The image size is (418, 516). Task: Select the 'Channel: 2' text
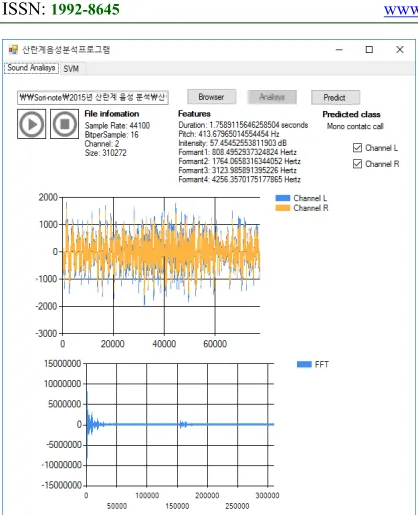pos(102,144)
